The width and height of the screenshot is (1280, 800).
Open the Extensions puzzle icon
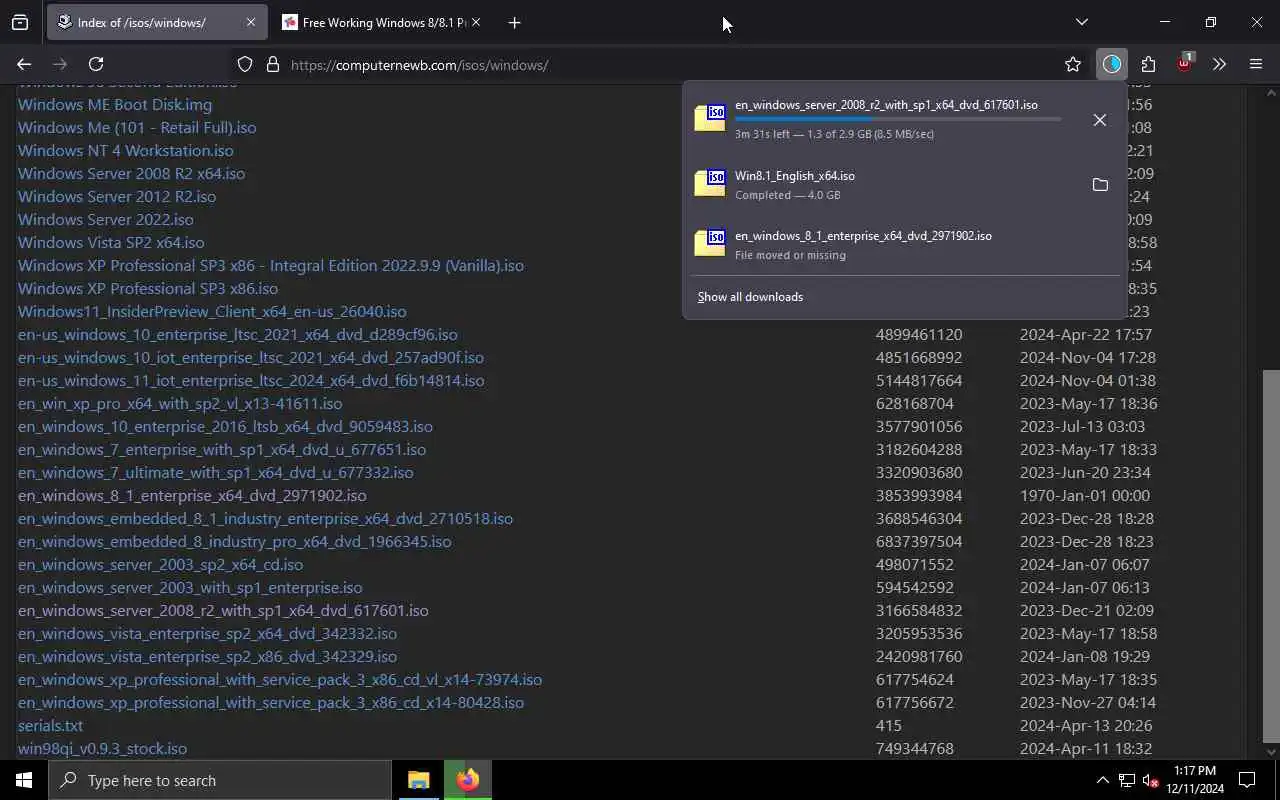[1148, 64]
